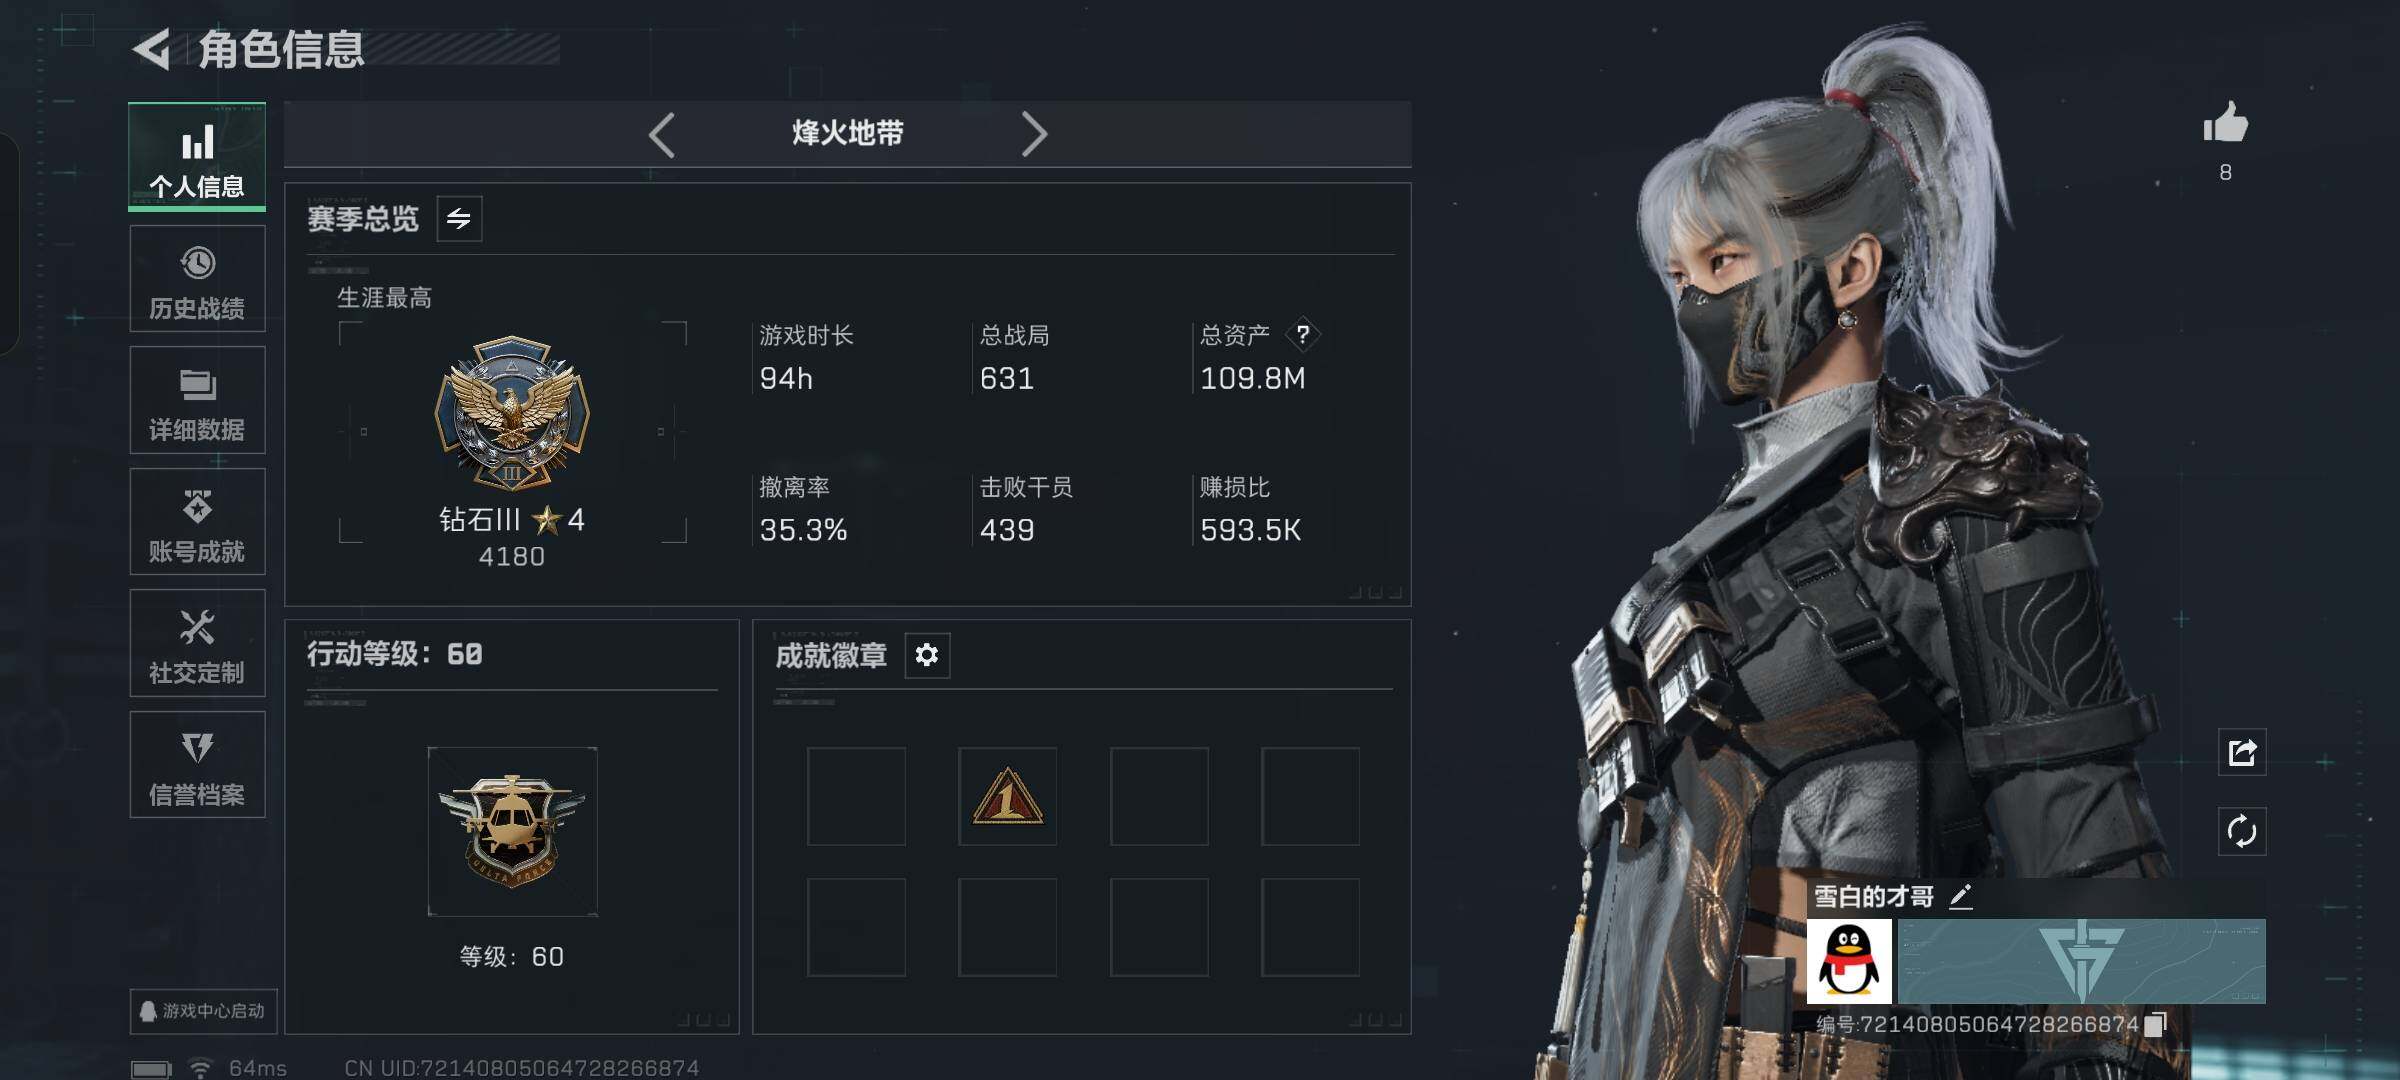Open the 账号成就 tab

(x=197, y=522)
